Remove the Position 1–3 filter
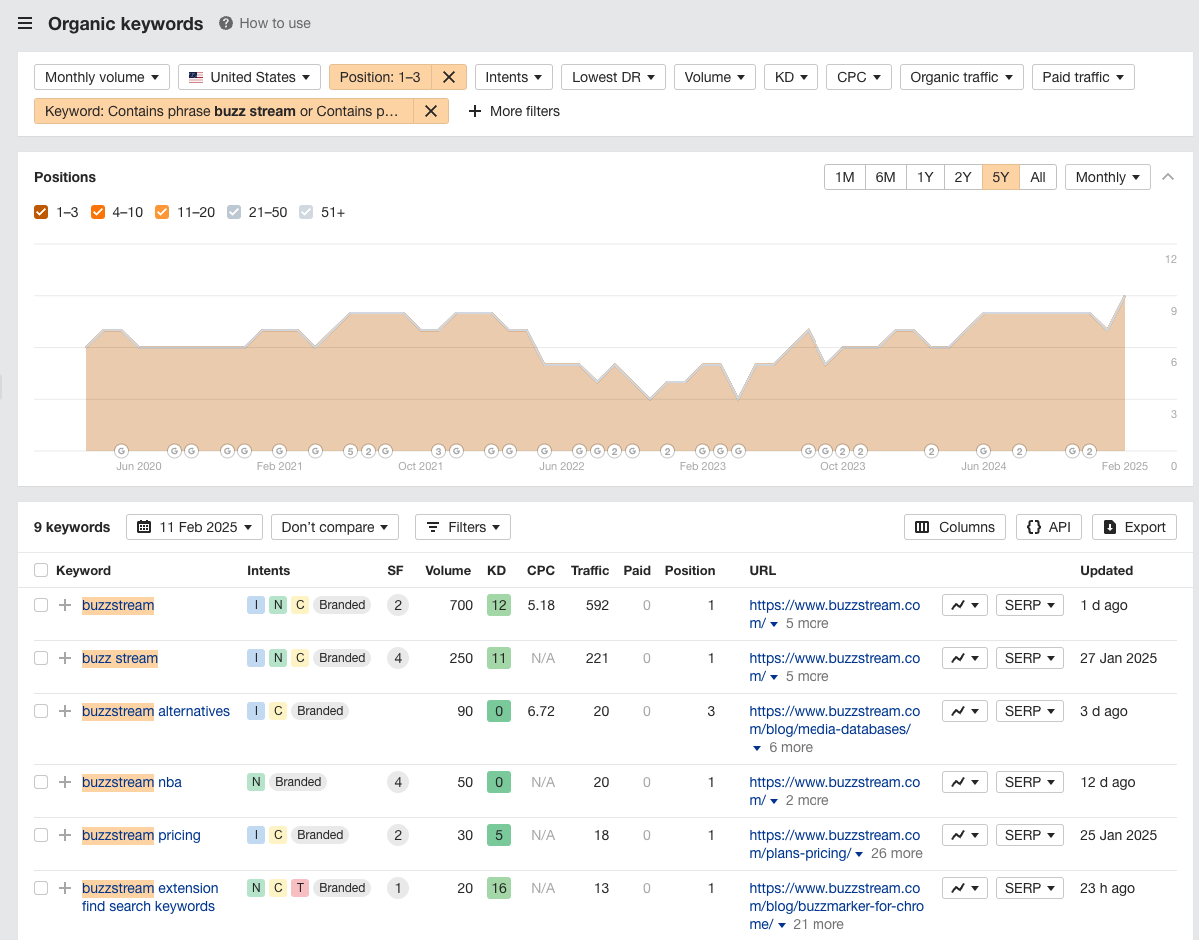 point(449,77)
